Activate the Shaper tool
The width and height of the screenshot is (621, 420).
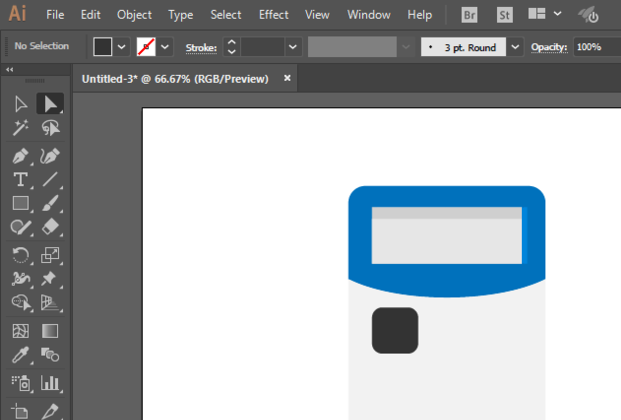[x=21, y=227]
